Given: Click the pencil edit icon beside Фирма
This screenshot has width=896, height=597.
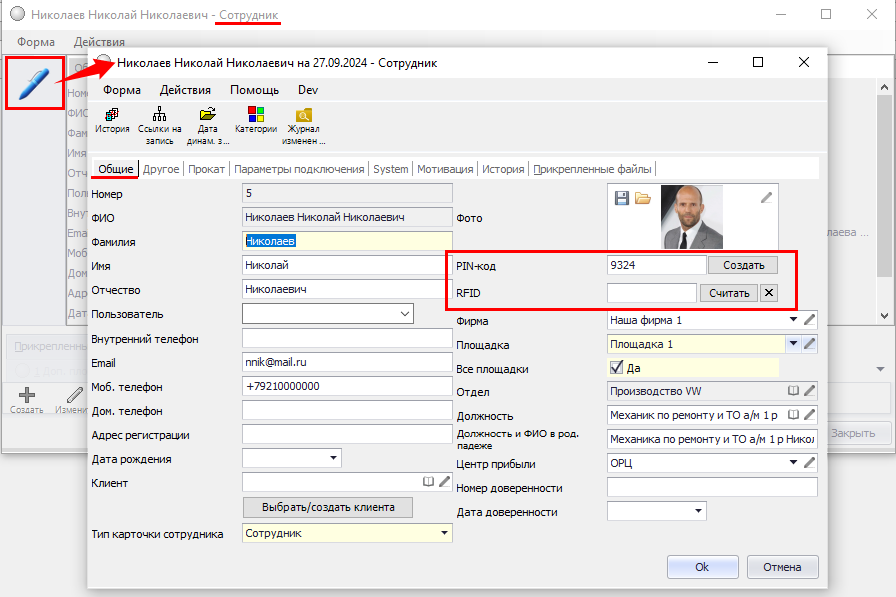Looking at the screenshot, I should (810, 320).
